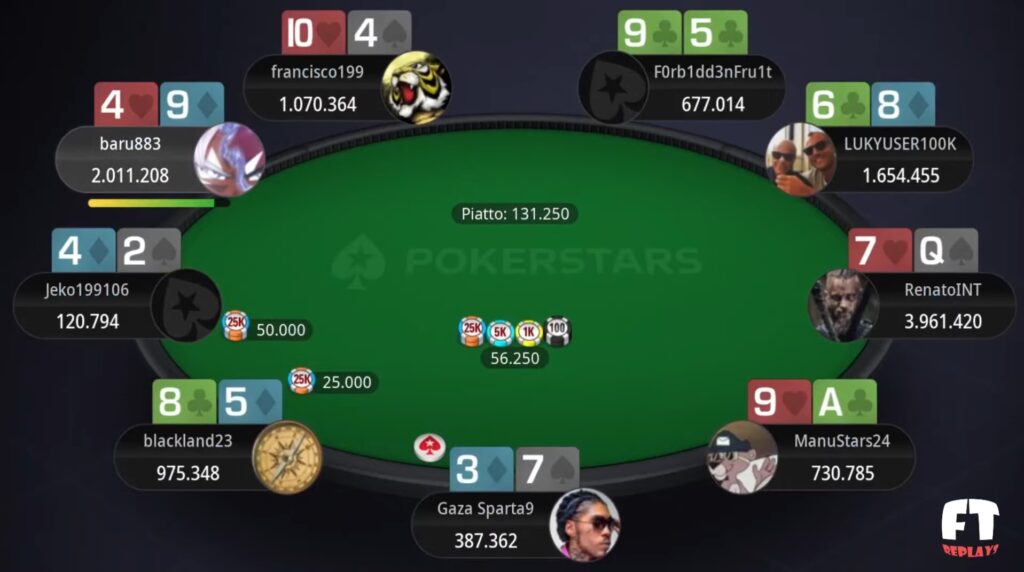Click baru883's action timer bar
Viewport: 1024px width, 572px height.
[159, 203]
